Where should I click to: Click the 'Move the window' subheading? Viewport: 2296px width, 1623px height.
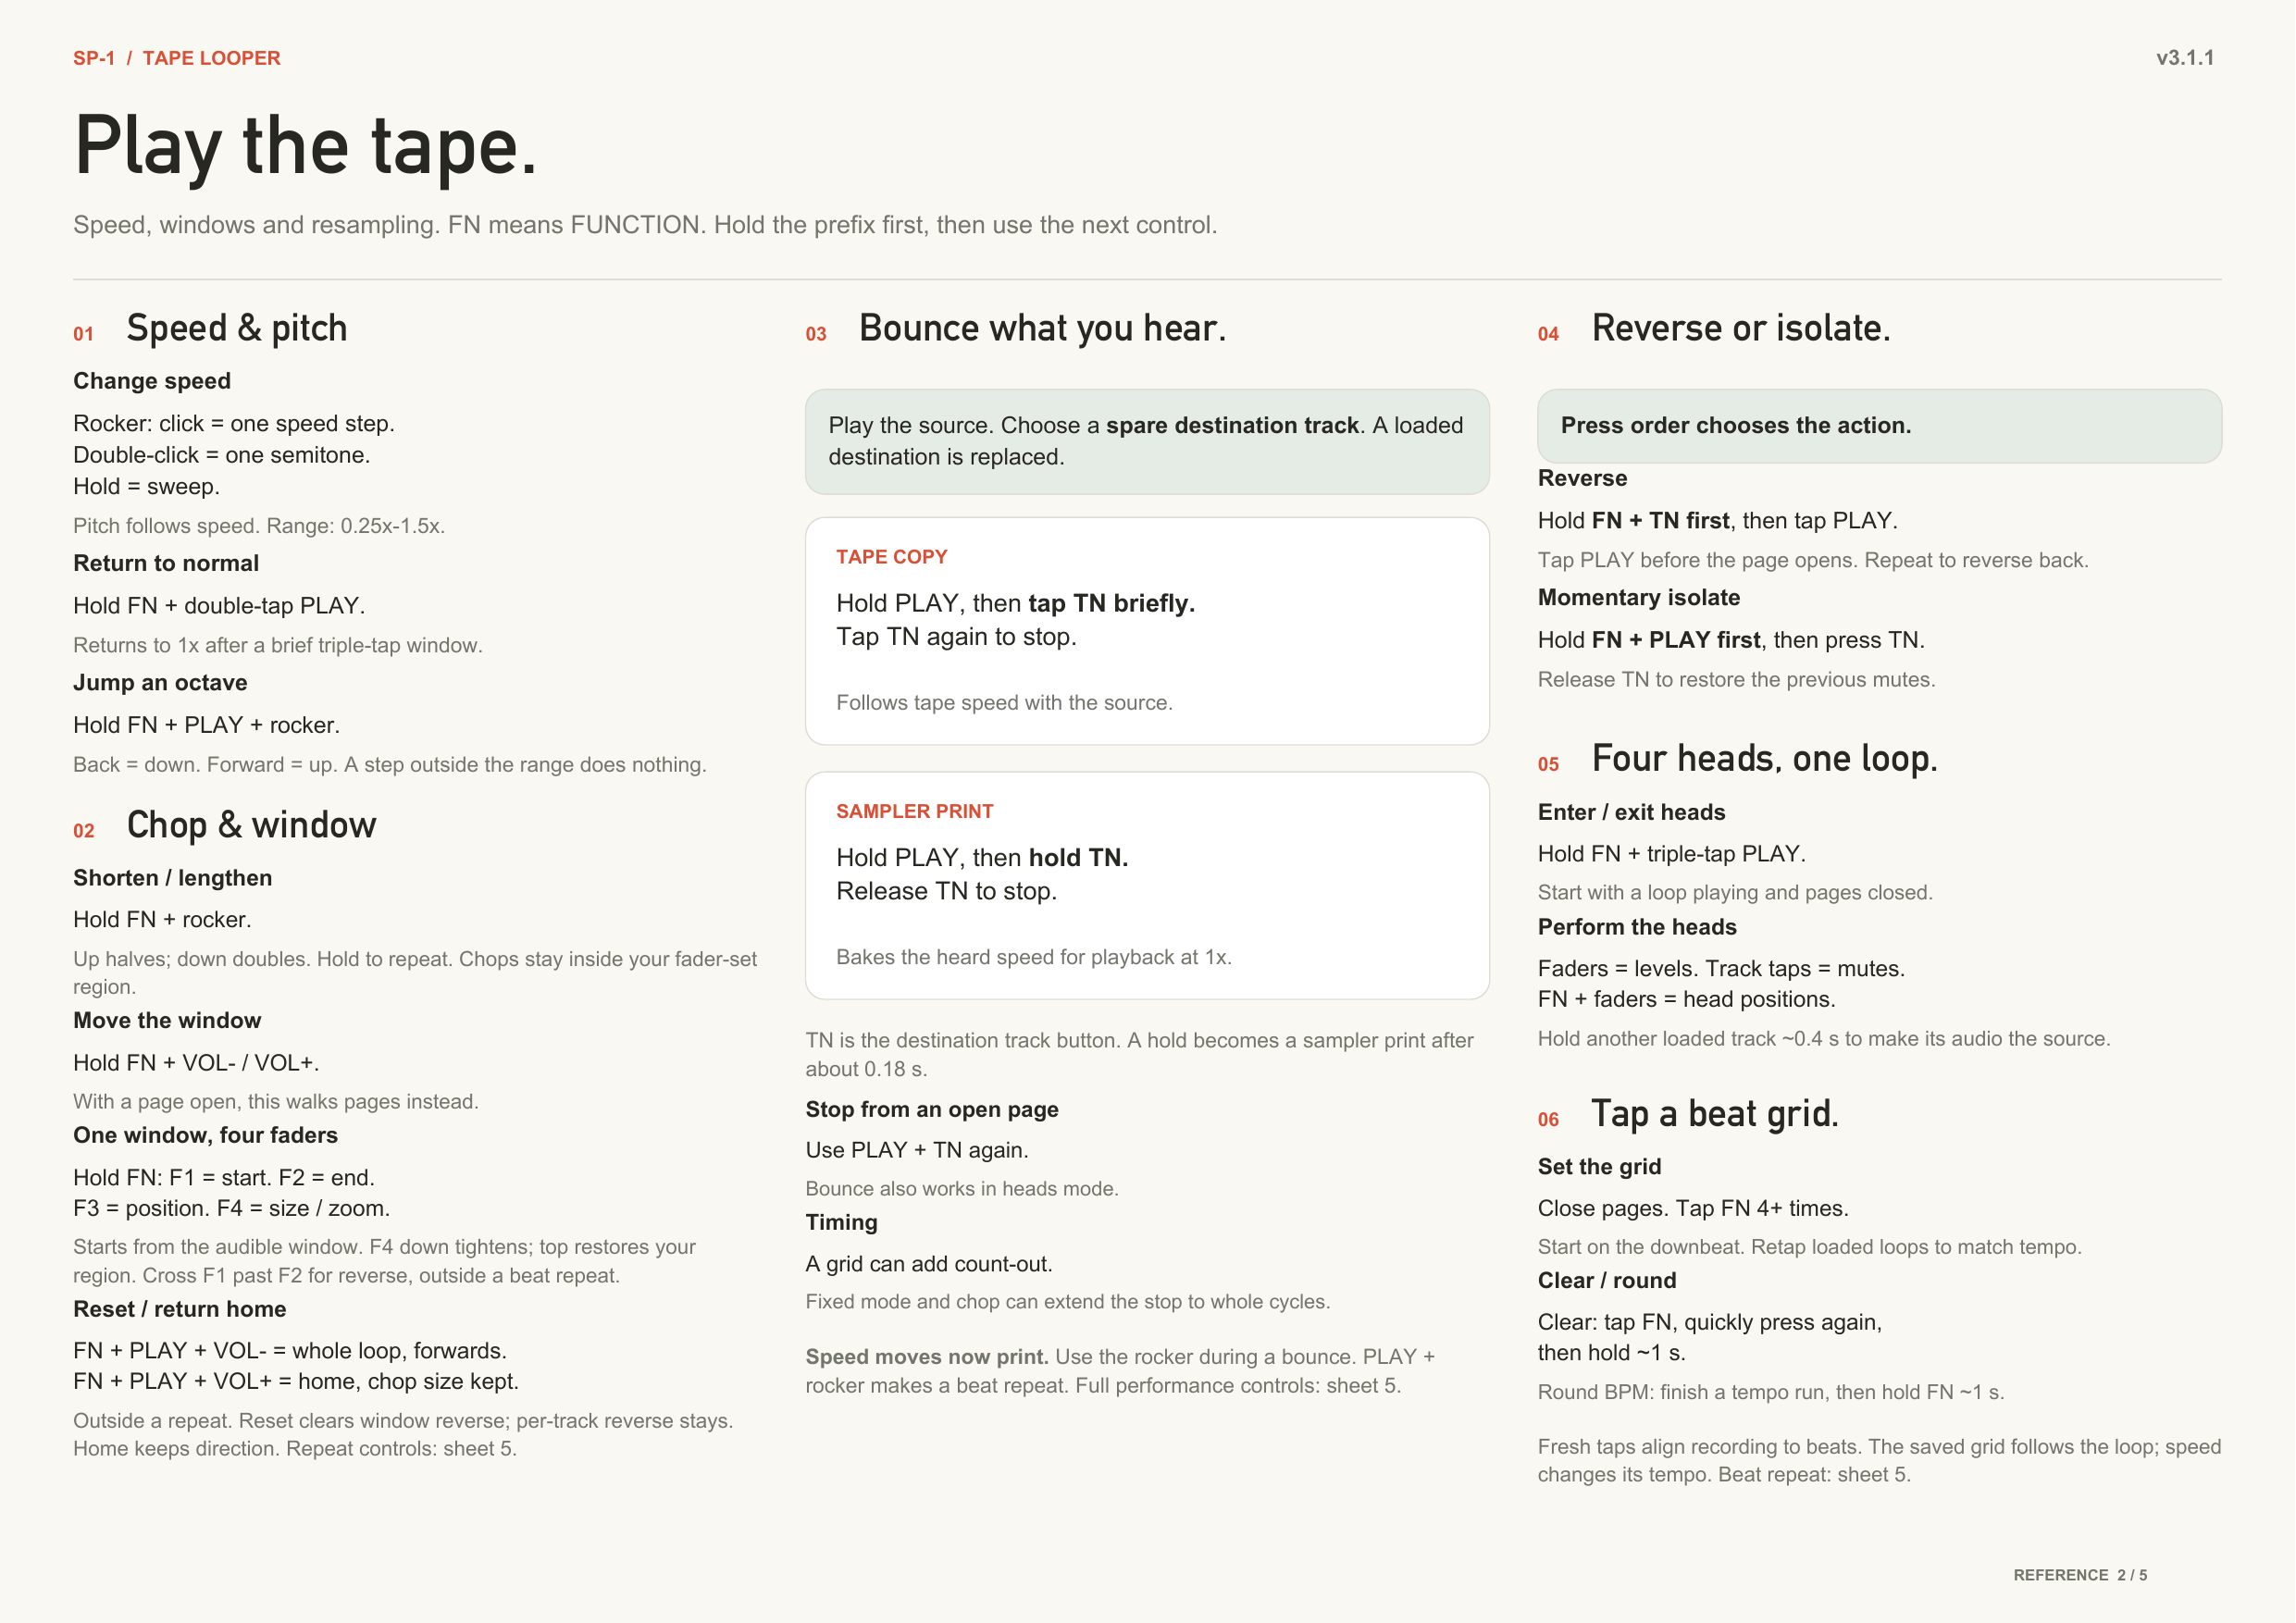click(x=167, y=1020)
